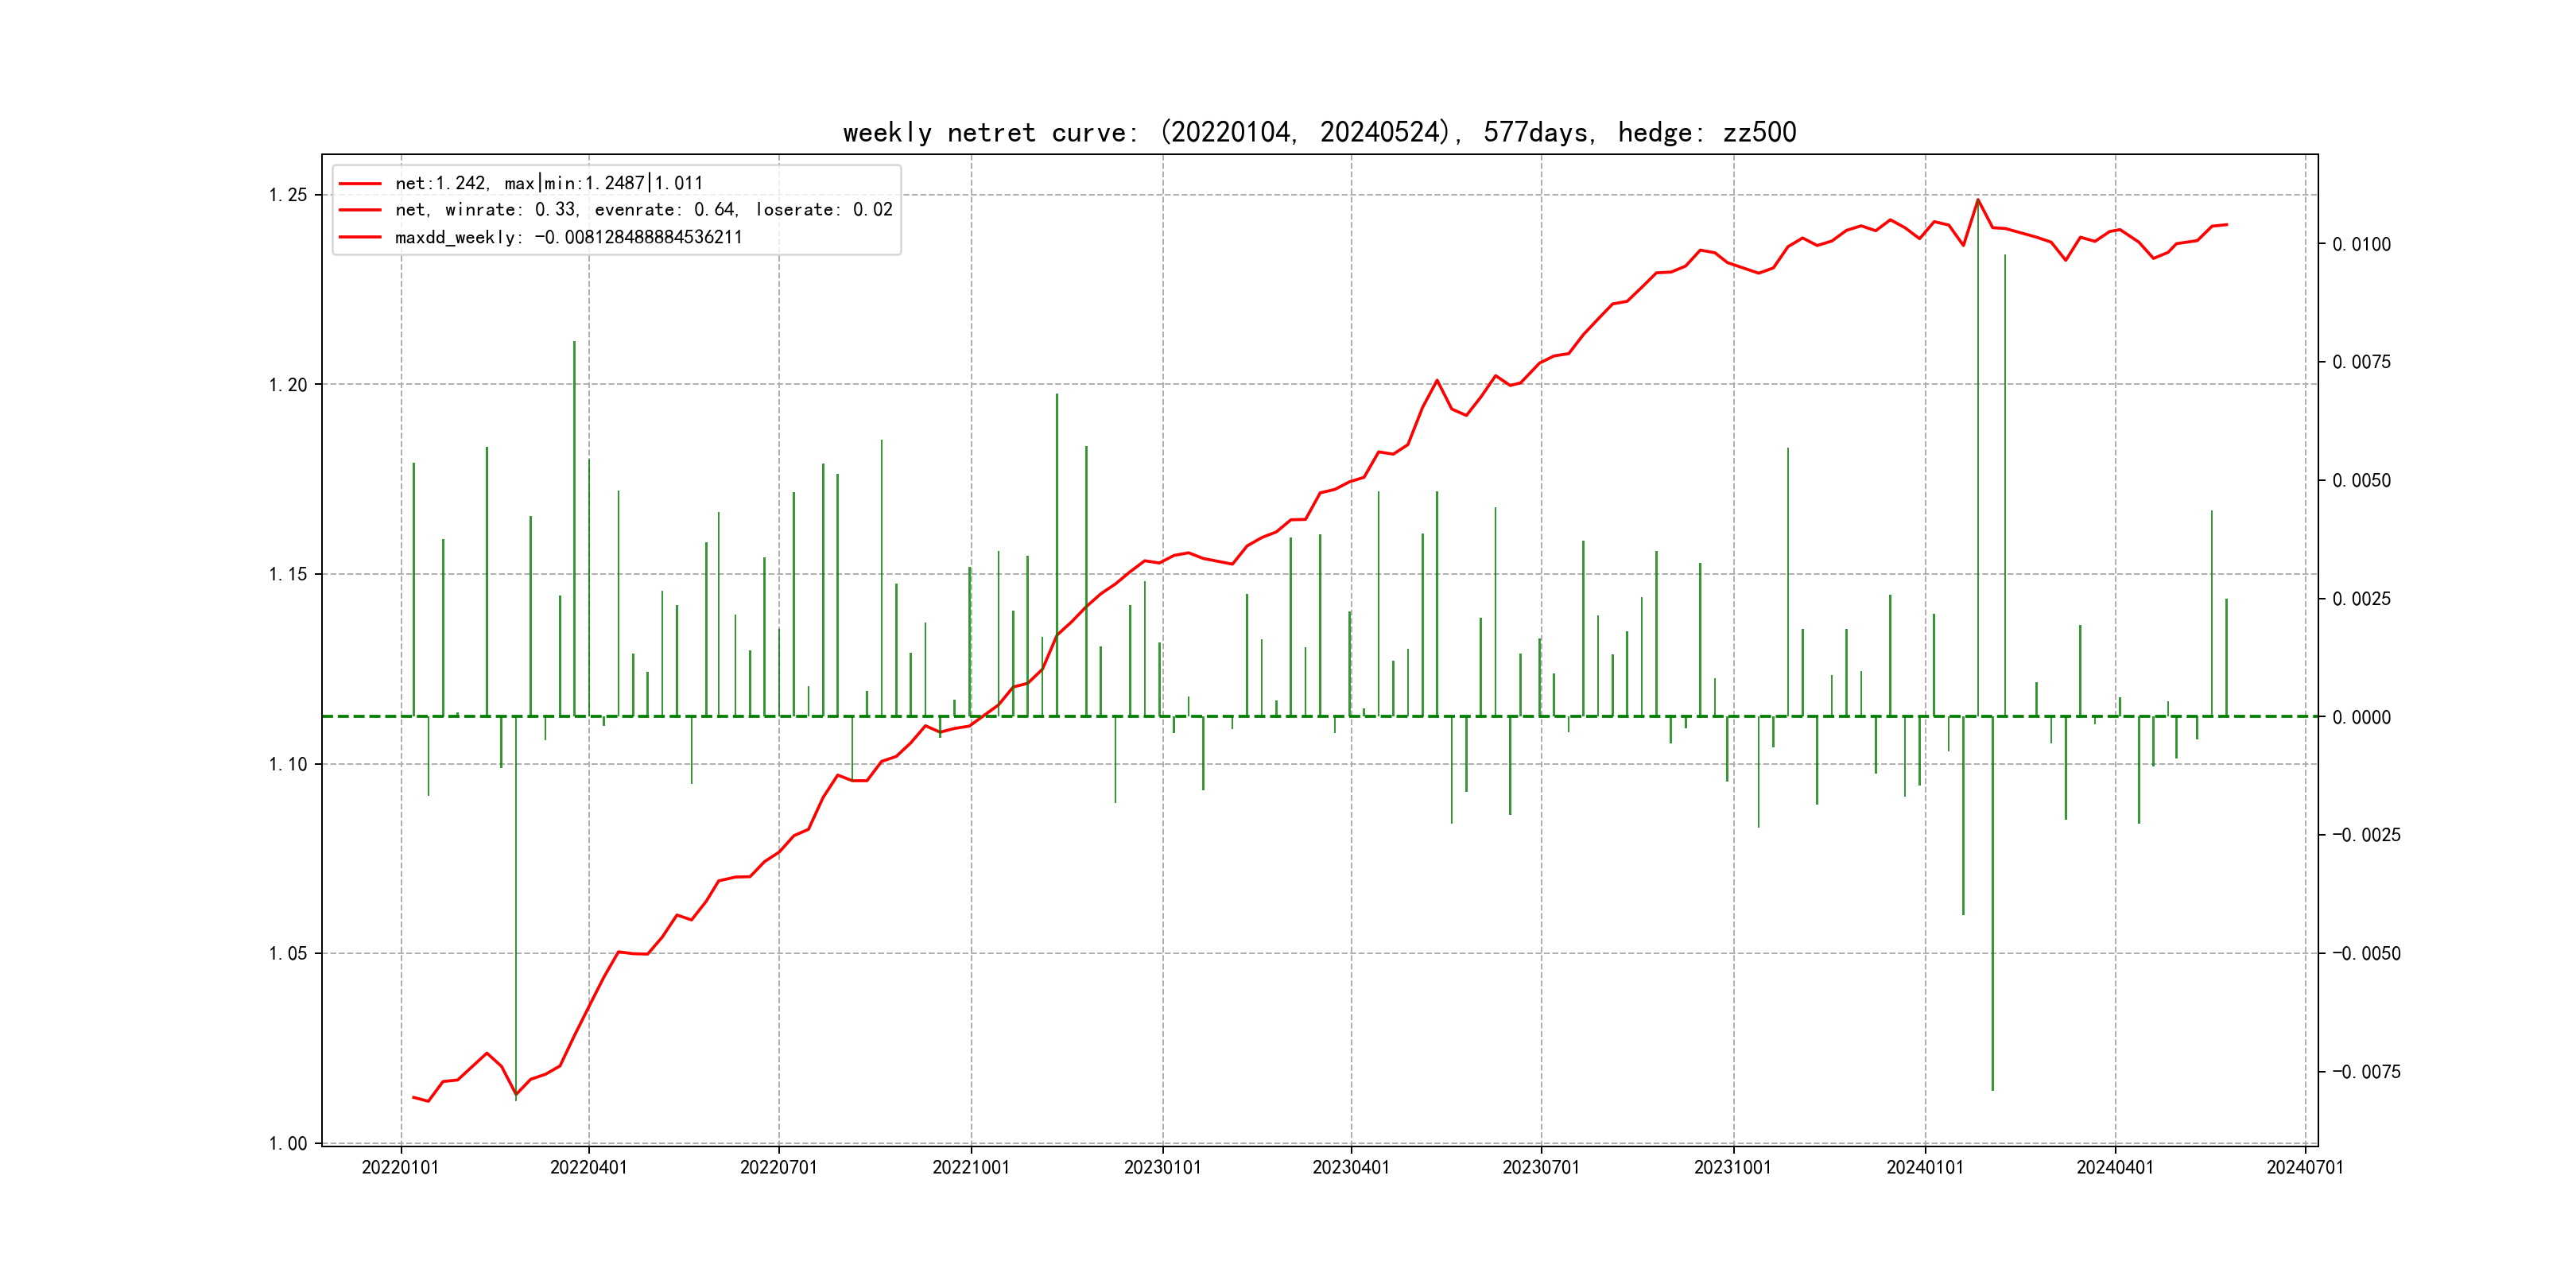Click the 1.00 left axis tick label
The height and width of the screenshot is (1288, 2576).
[288, 1143]
